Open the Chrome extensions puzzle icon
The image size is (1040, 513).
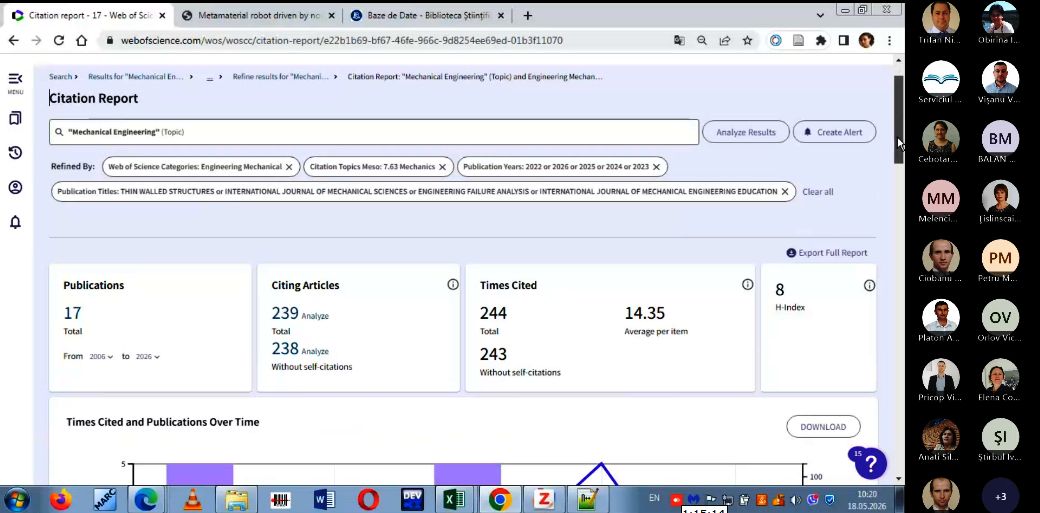(x=821, y=40)
